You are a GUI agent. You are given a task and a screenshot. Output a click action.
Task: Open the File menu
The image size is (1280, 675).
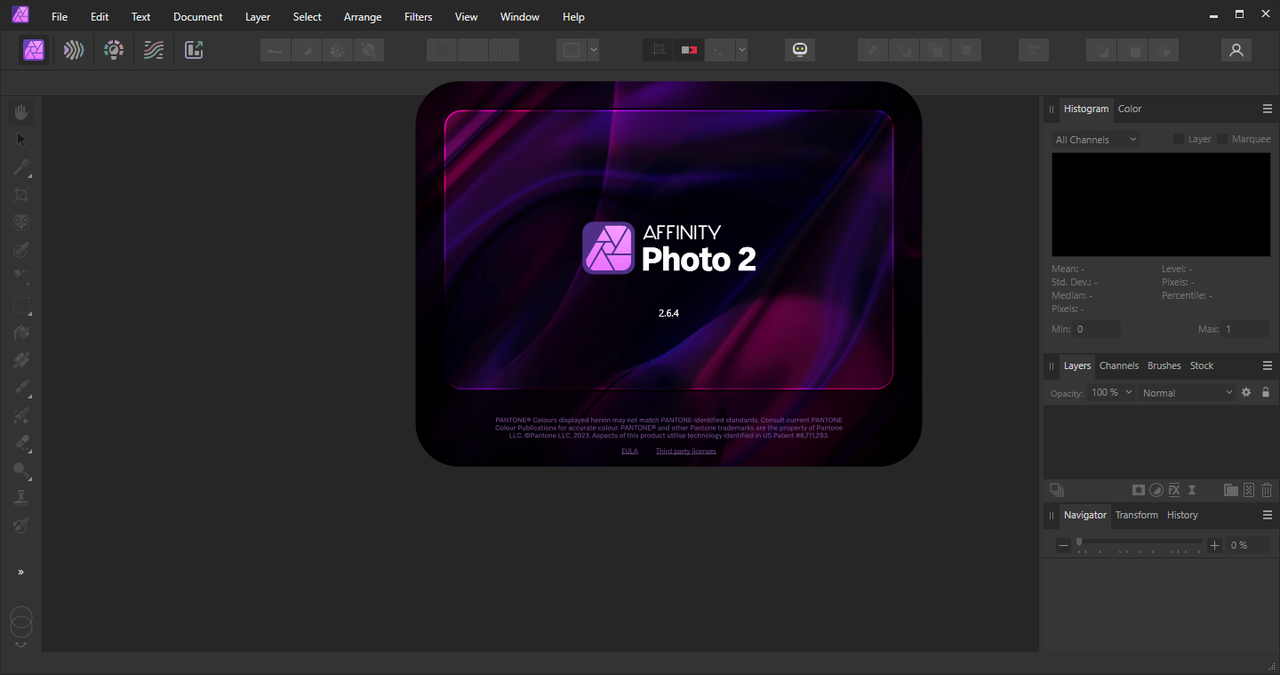60,17
